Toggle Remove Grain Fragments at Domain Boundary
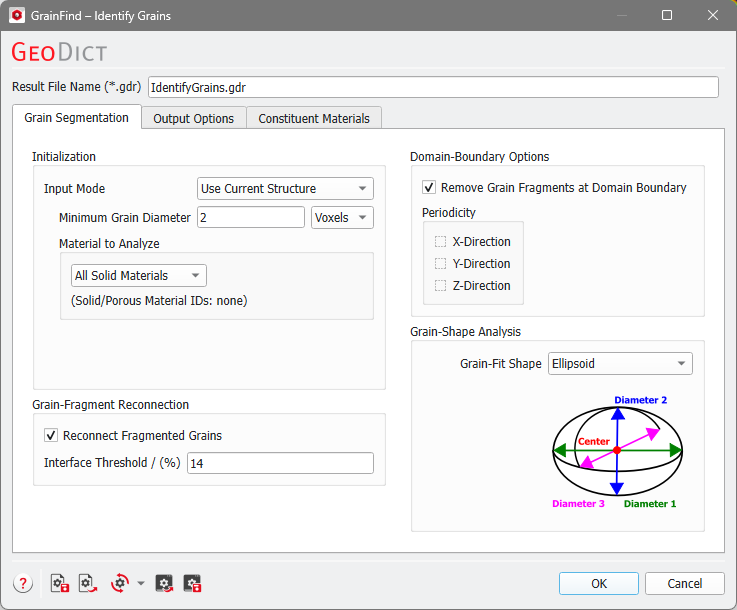Viewport: 737px width, 610px height. [x=429, y=188]
